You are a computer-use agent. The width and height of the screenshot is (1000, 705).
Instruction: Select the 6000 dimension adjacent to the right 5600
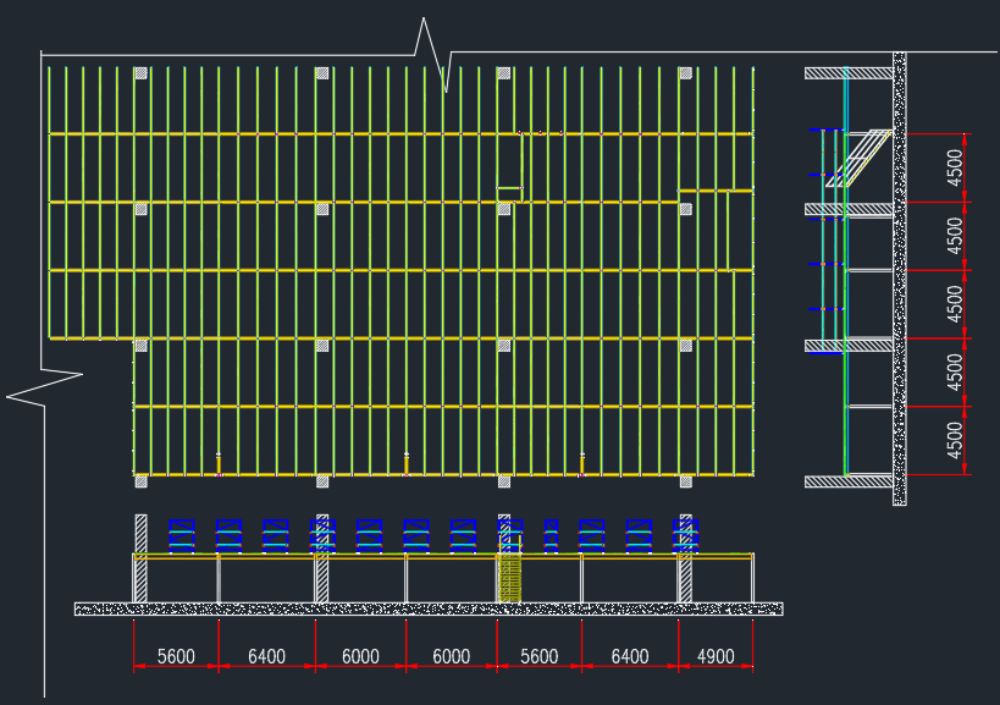pos(451,656)
